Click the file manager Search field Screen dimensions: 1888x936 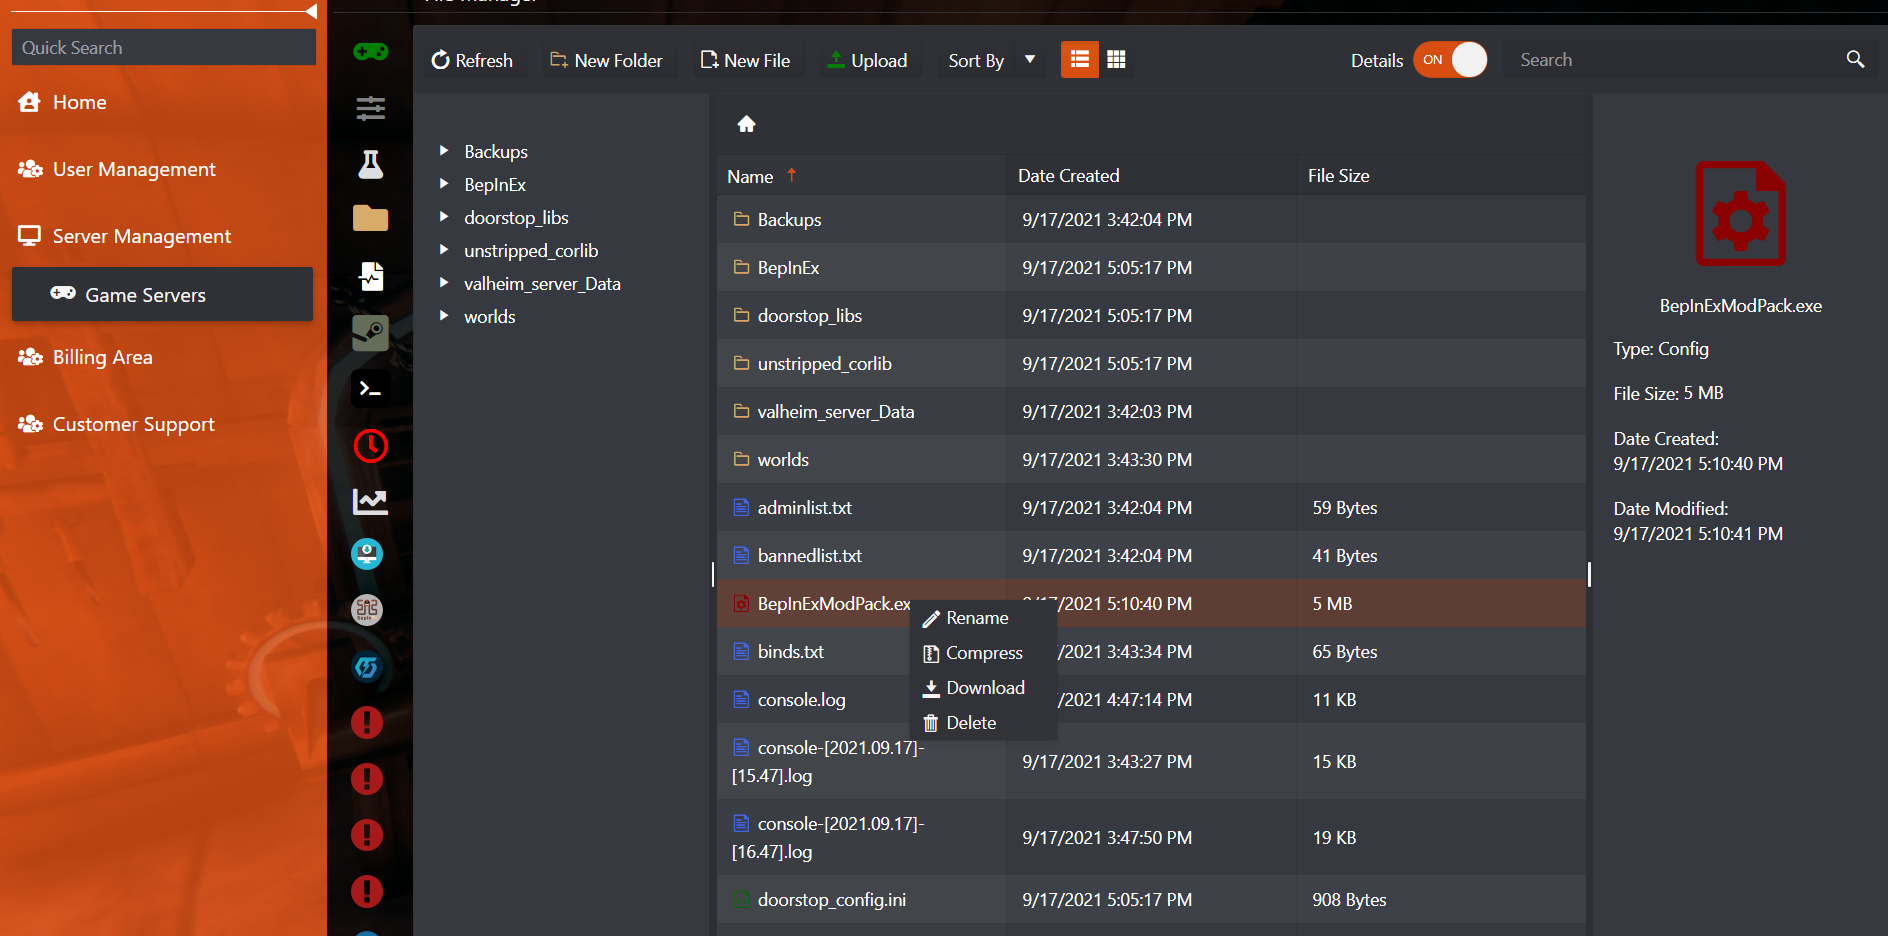1675,60
